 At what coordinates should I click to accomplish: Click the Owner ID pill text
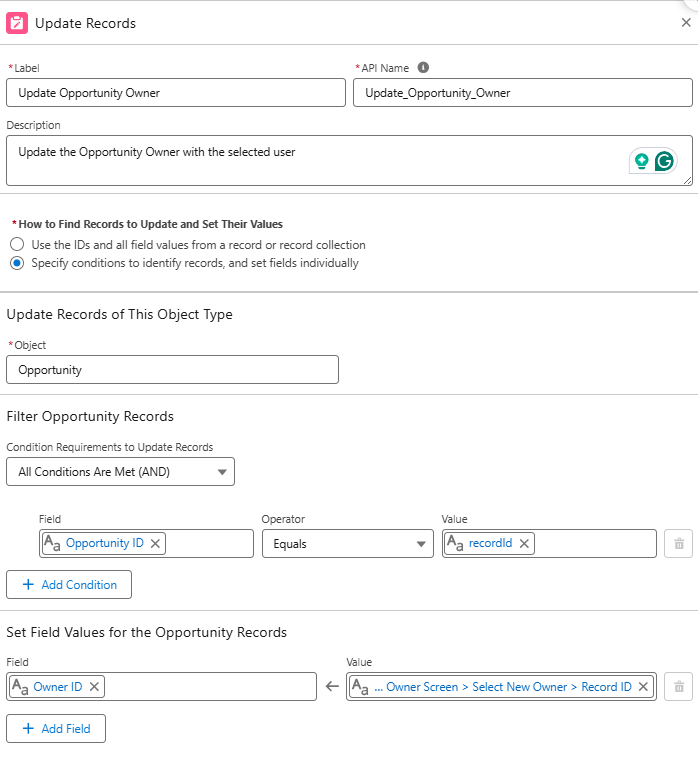tap(58, 687)
